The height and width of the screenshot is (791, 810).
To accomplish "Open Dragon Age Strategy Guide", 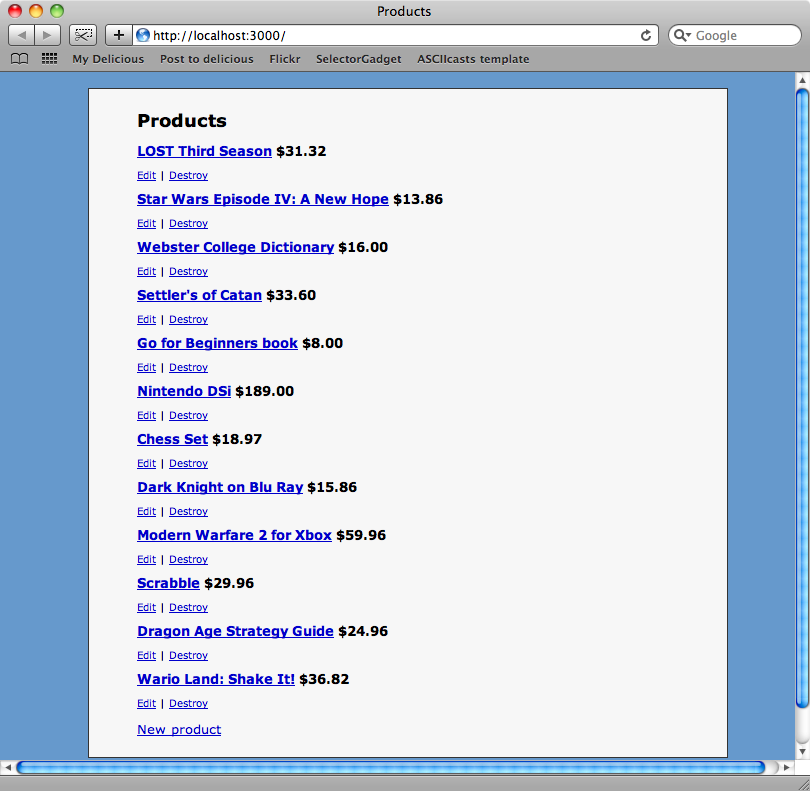I will pos(236,631).
